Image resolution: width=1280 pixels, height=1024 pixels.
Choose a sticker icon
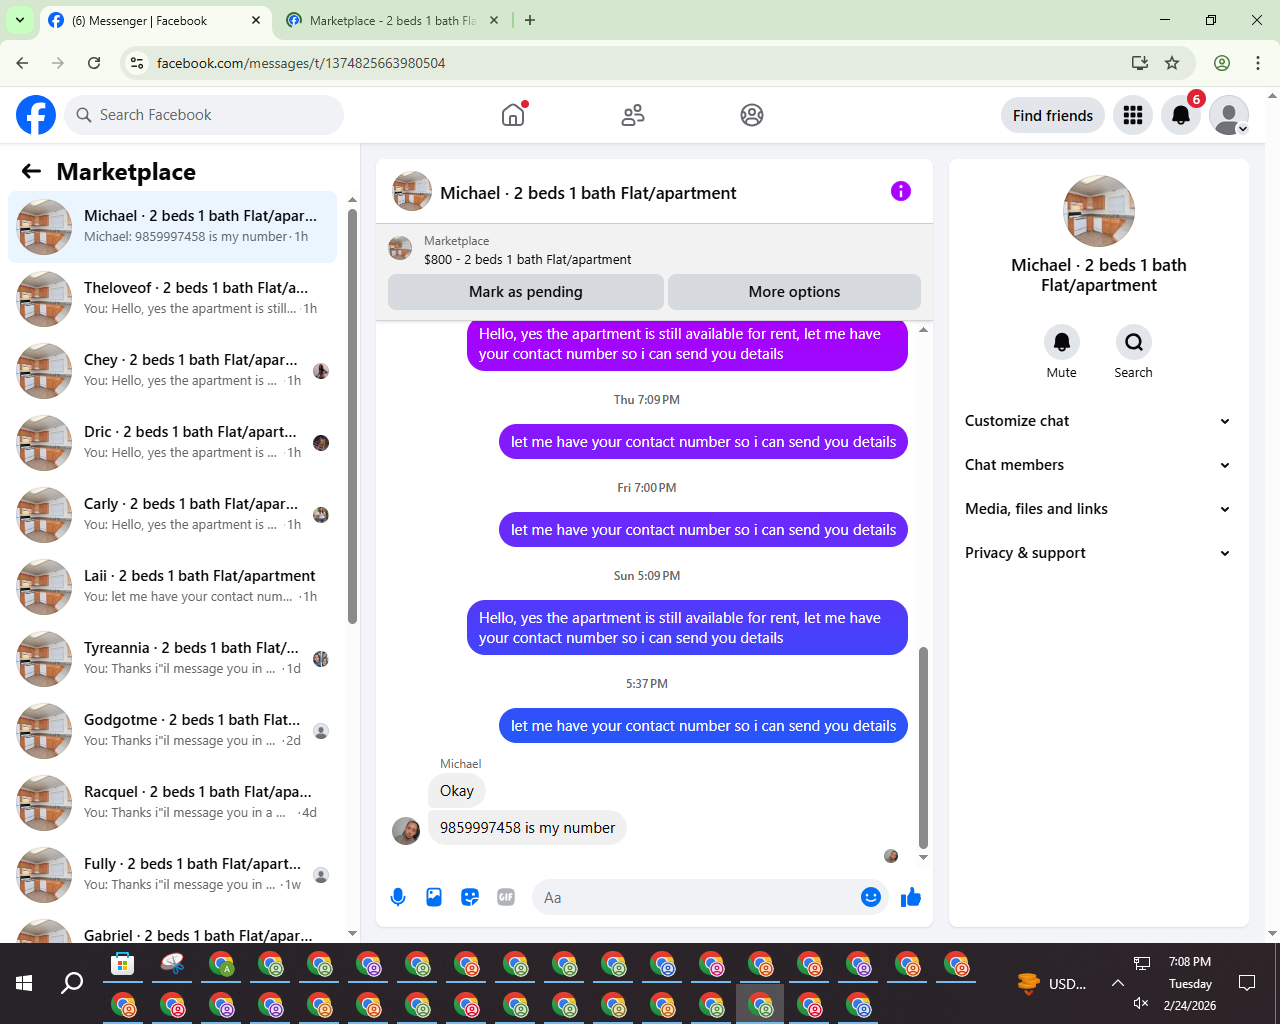(470, 897)
